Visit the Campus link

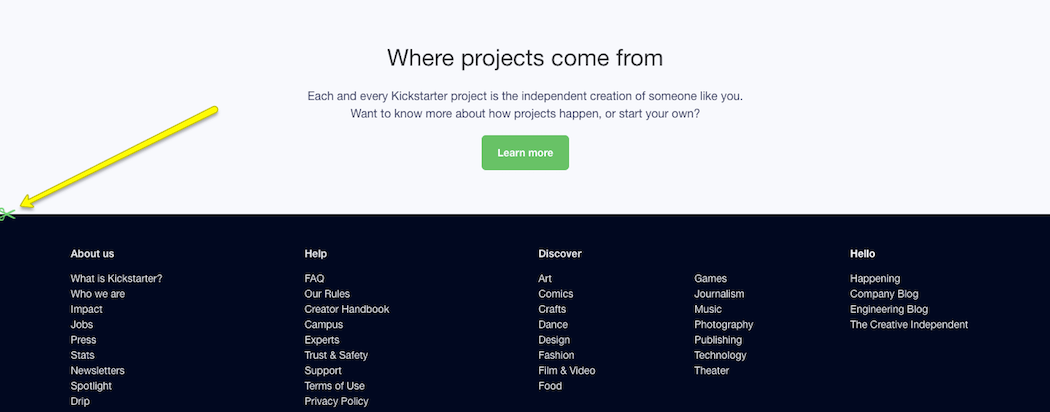[x=323, y=325]
